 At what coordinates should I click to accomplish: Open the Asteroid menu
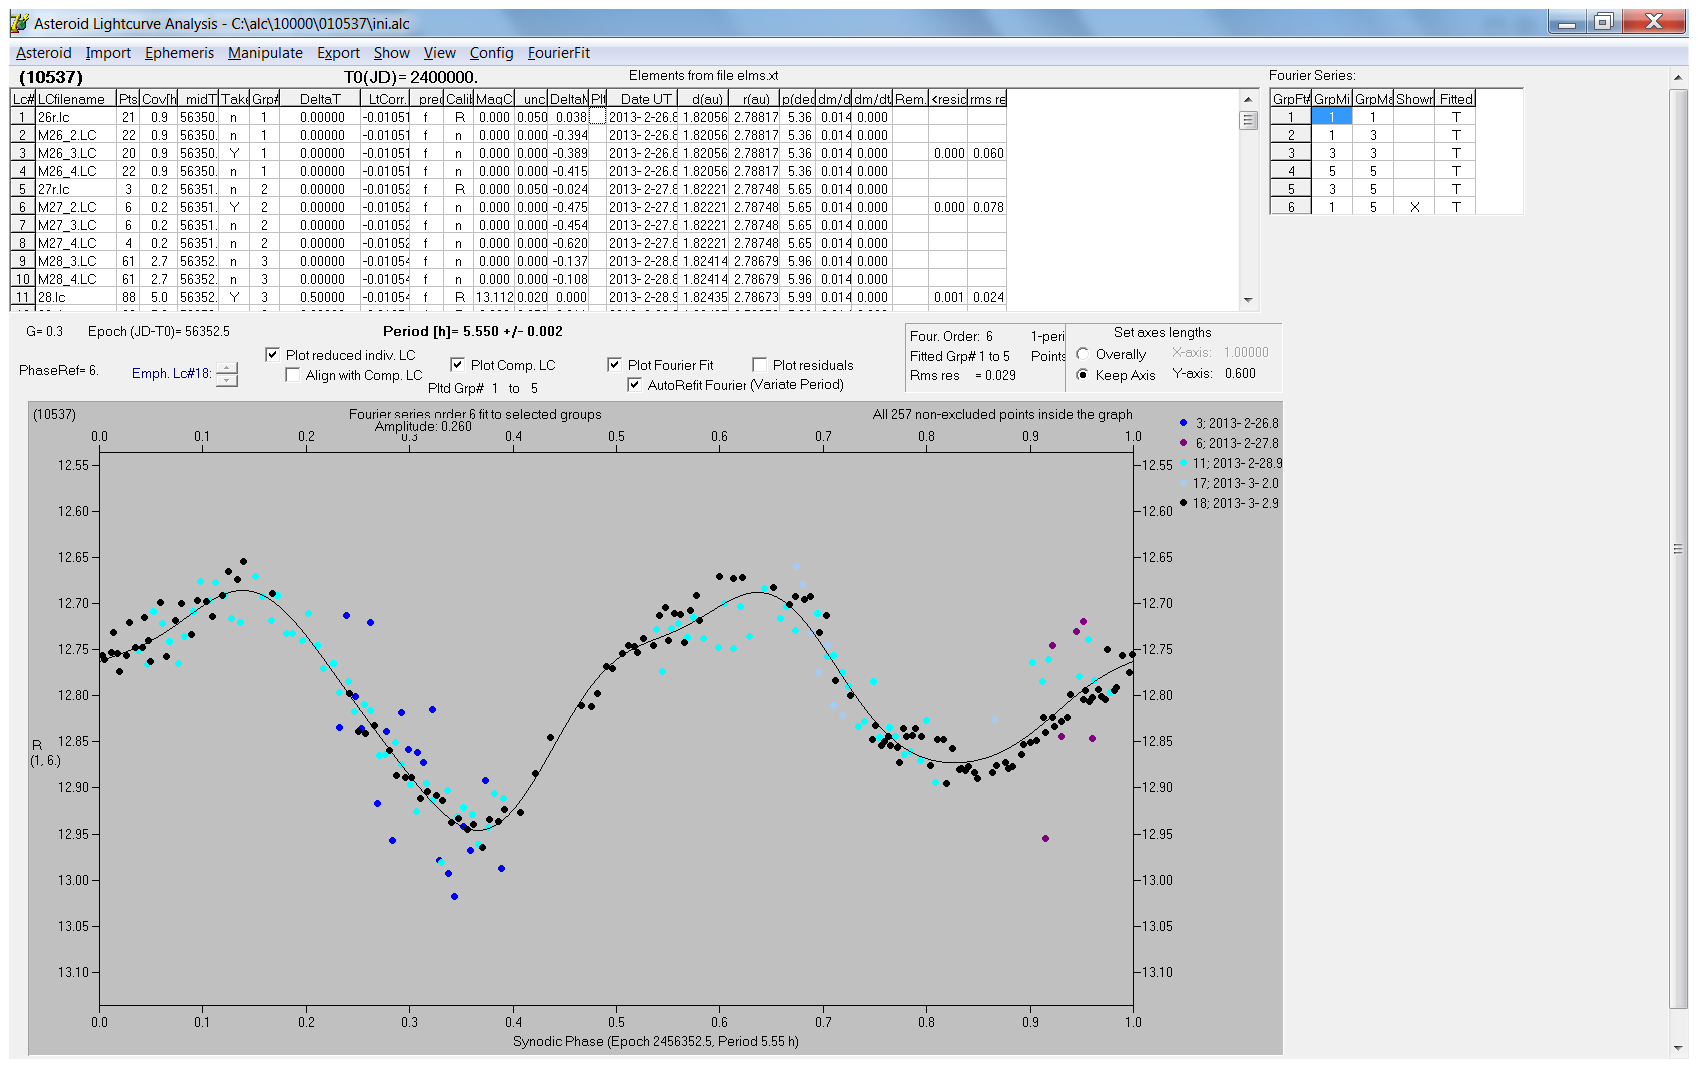coord(43,53)
